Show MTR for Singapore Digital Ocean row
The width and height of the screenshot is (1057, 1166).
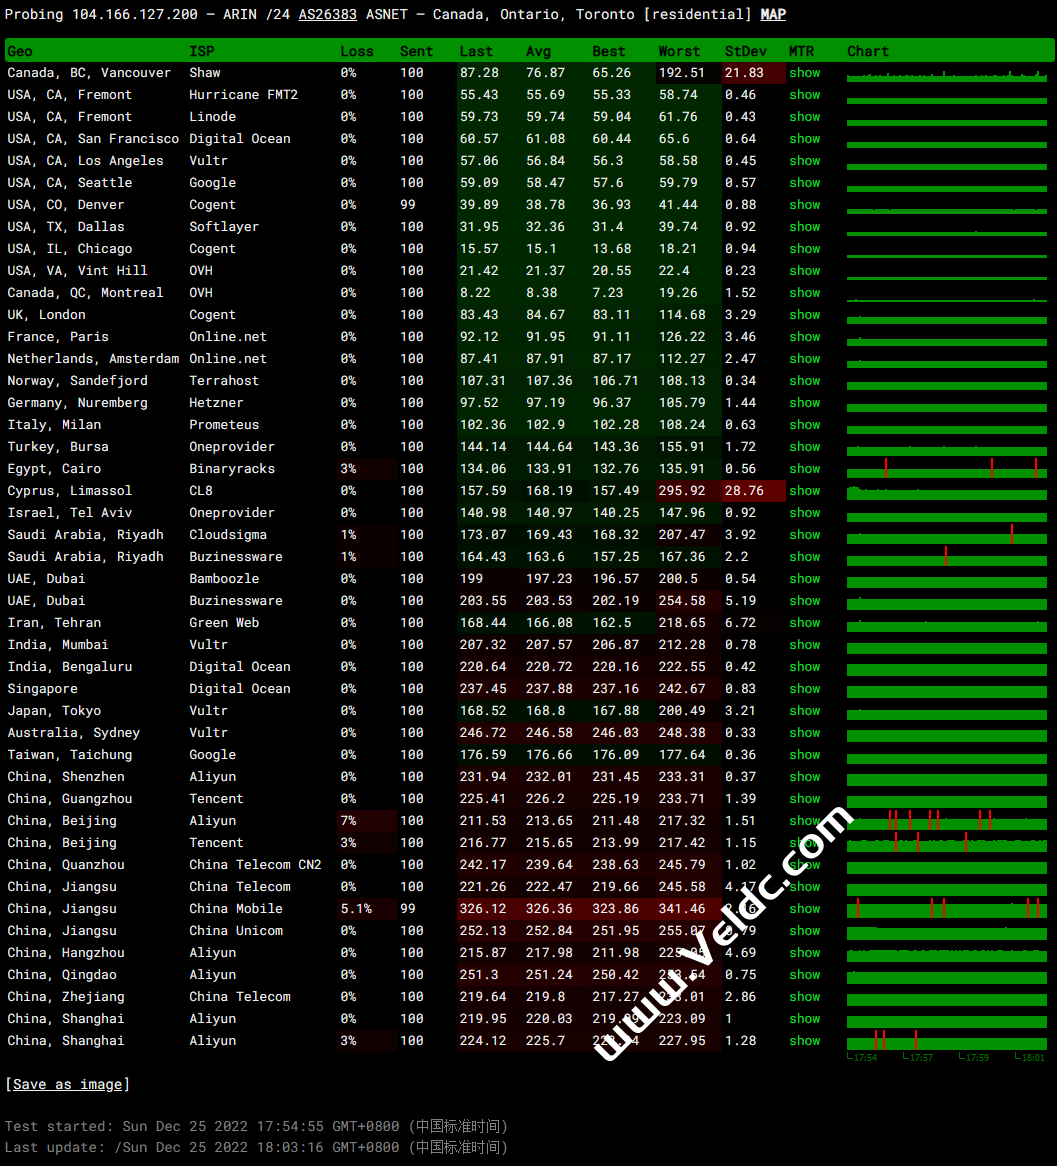click(x=804, y=689)
